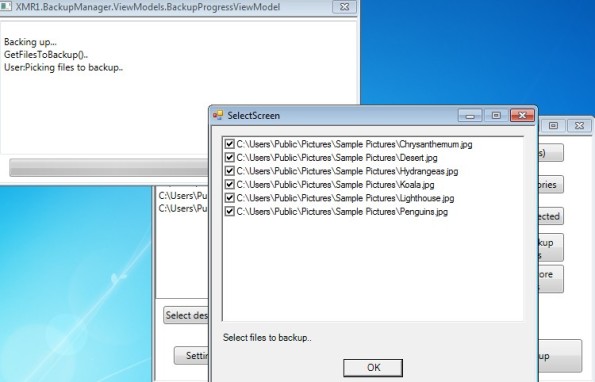Close the background Backup Manager window
Screen dimensions: 595x382
[579, 125]
